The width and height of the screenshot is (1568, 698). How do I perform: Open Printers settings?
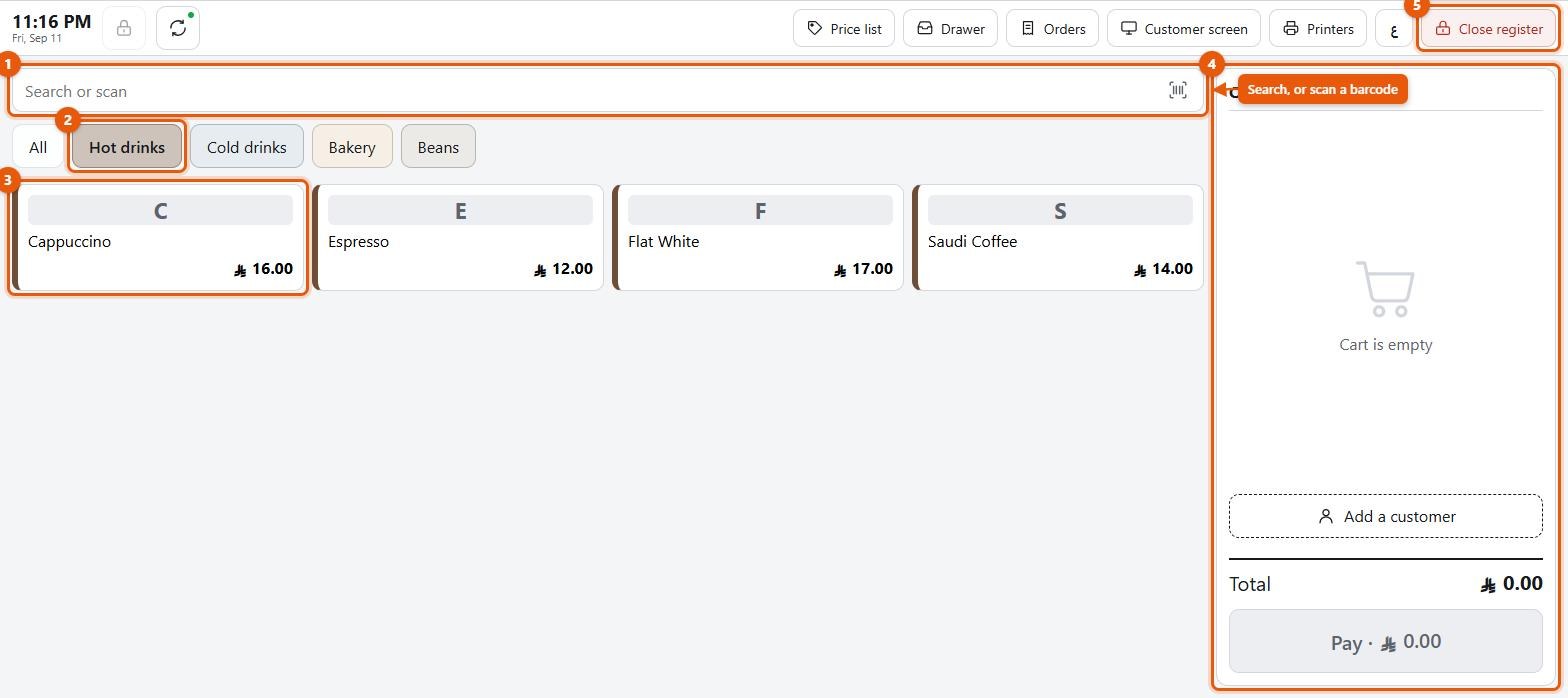[1318, 29]
